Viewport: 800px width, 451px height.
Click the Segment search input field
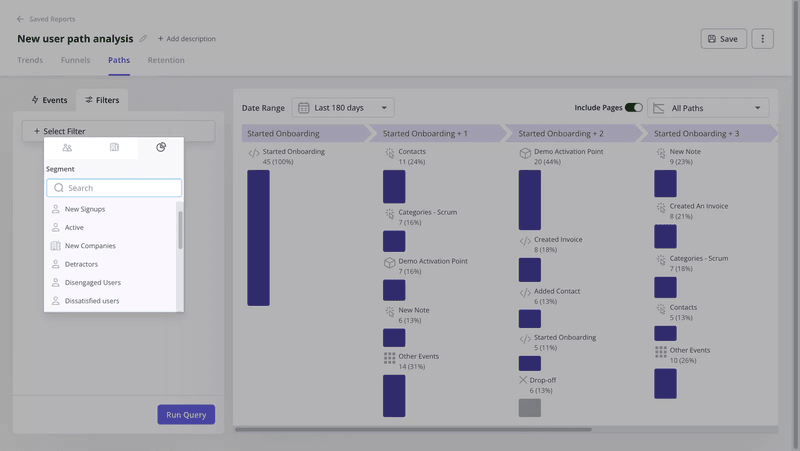114,188
